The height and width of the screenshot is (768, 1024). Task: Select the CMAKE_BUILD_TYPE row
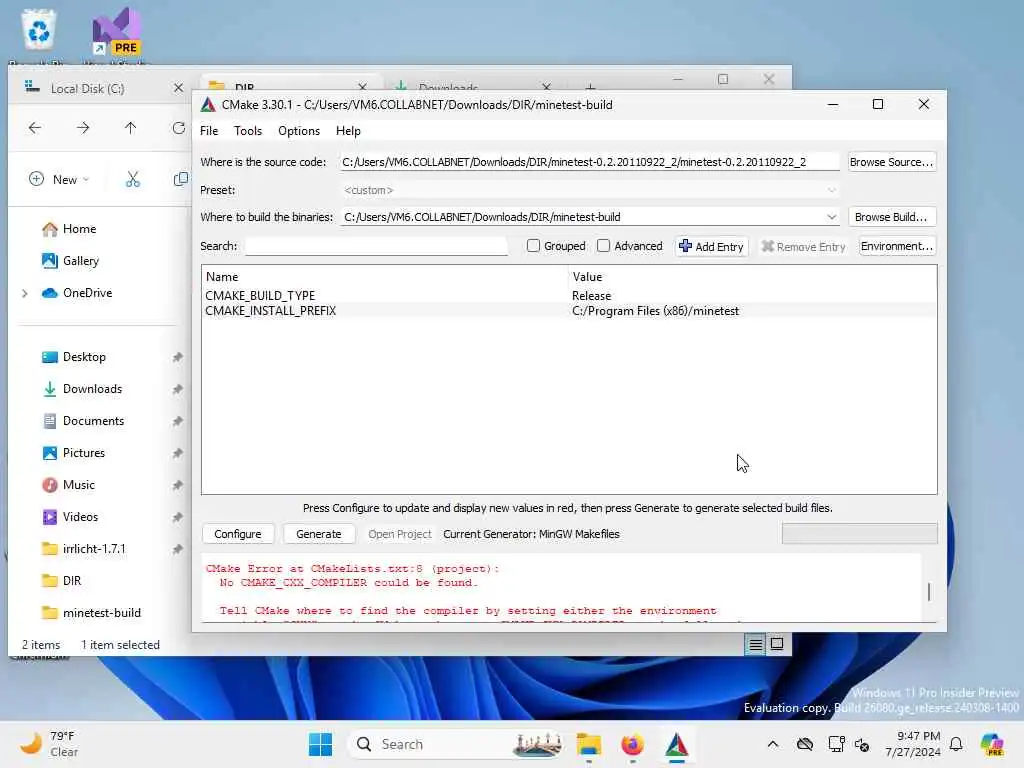pyautogui.click(x=569, y=296)
